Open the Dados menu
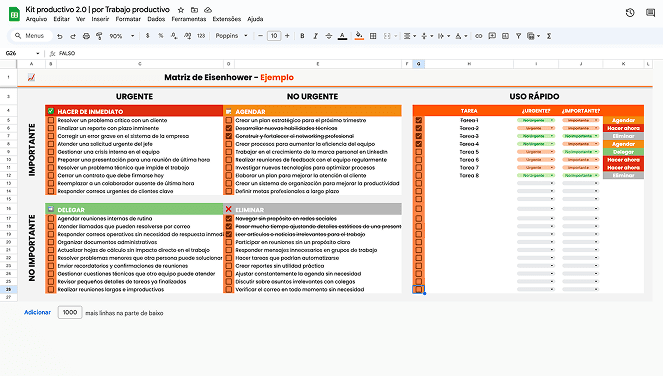 pyautogui.click(x=156, y=19)
